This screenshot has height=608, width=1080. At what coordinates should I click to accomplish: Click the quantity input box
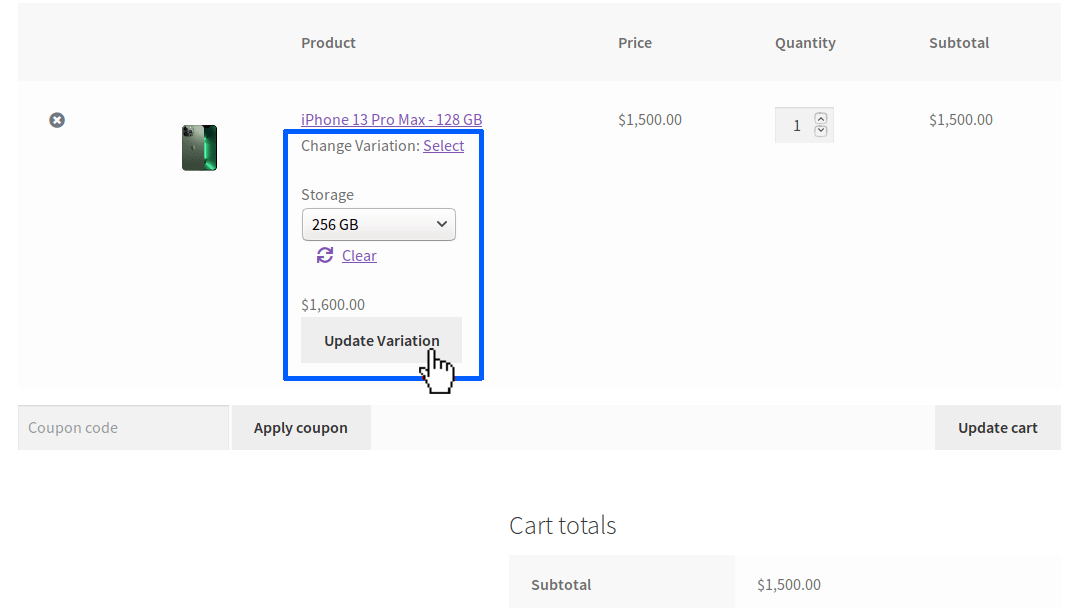point(797,124)
